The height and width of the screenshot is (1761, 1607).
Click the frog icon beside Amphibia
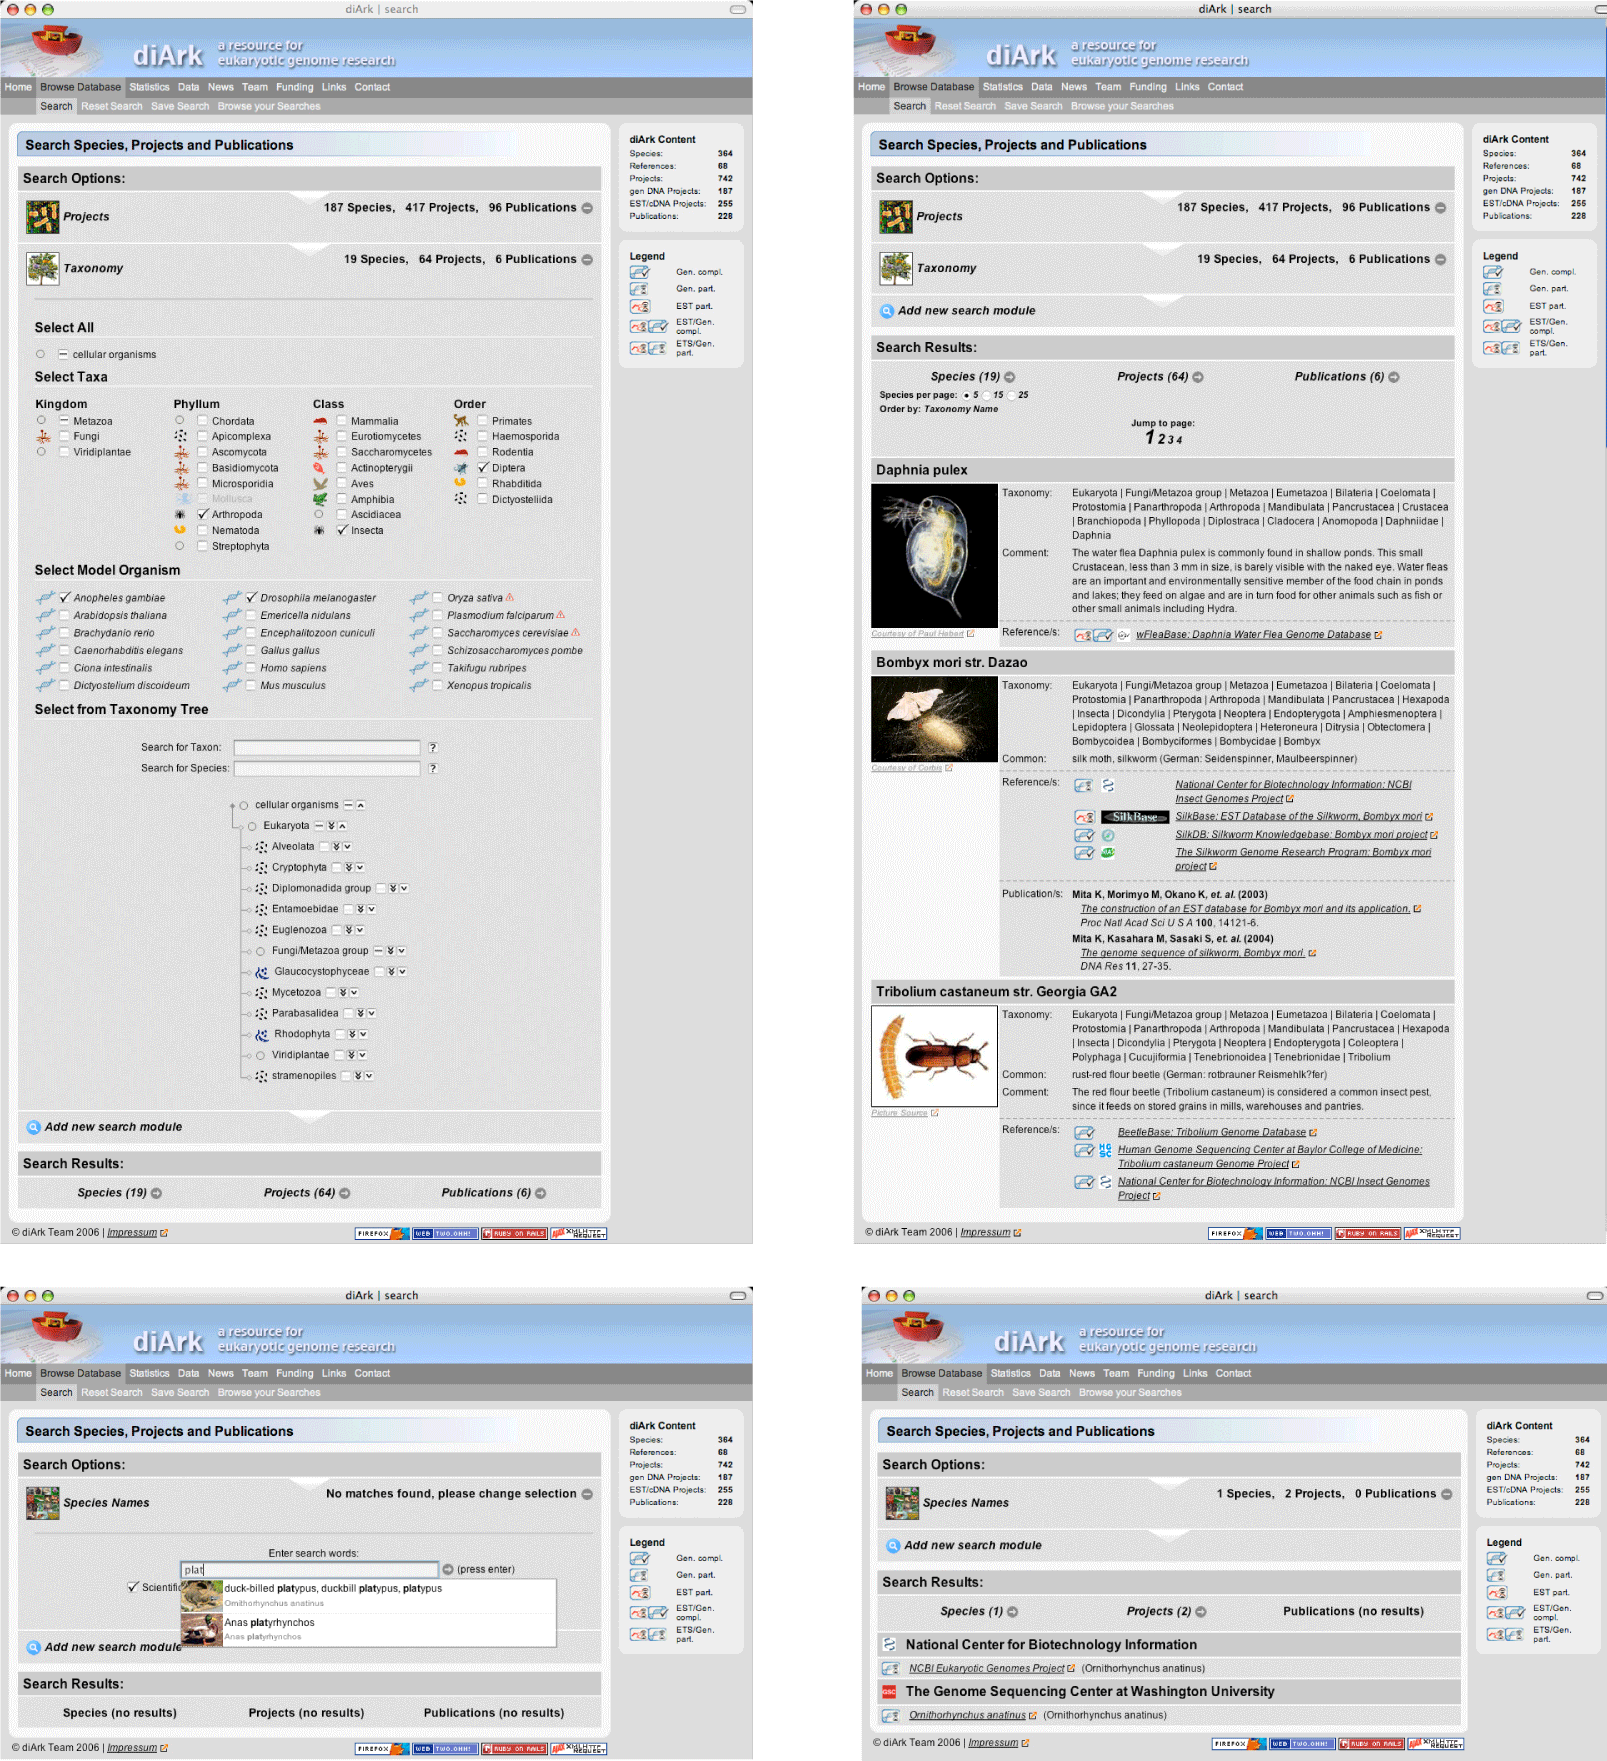(x=320, y=499)
